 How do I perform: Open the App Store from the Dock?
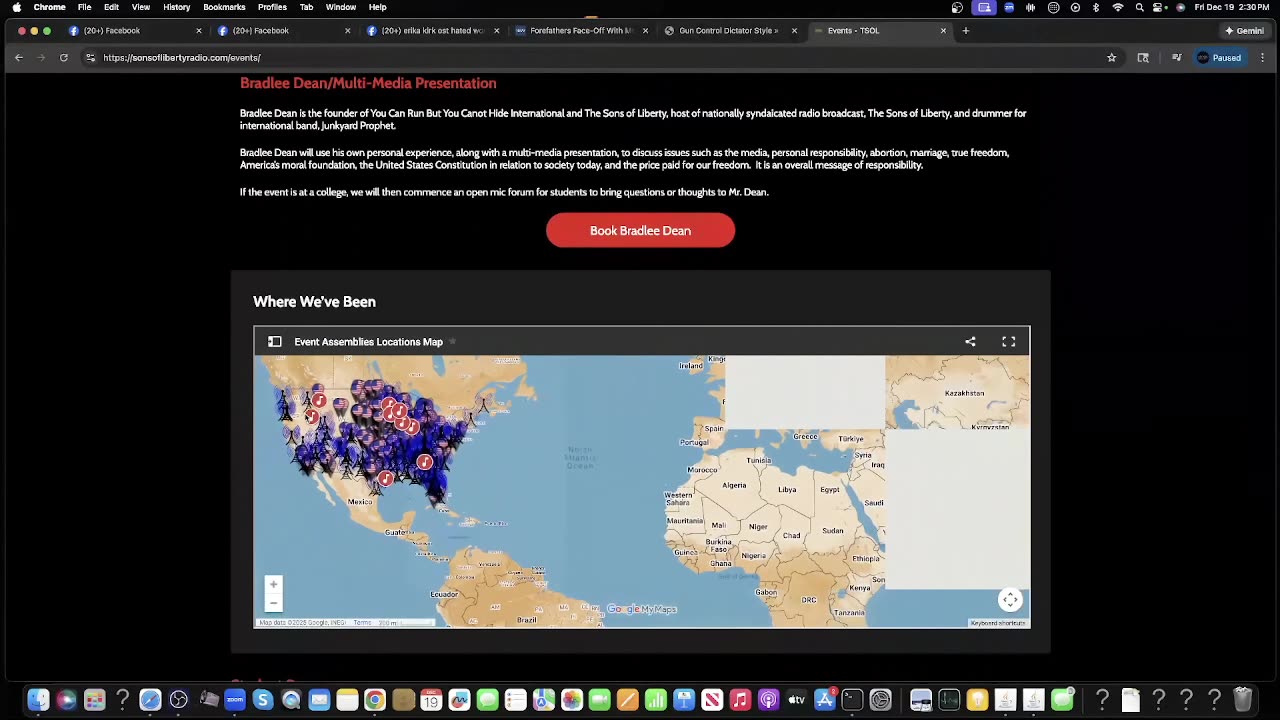825,700
